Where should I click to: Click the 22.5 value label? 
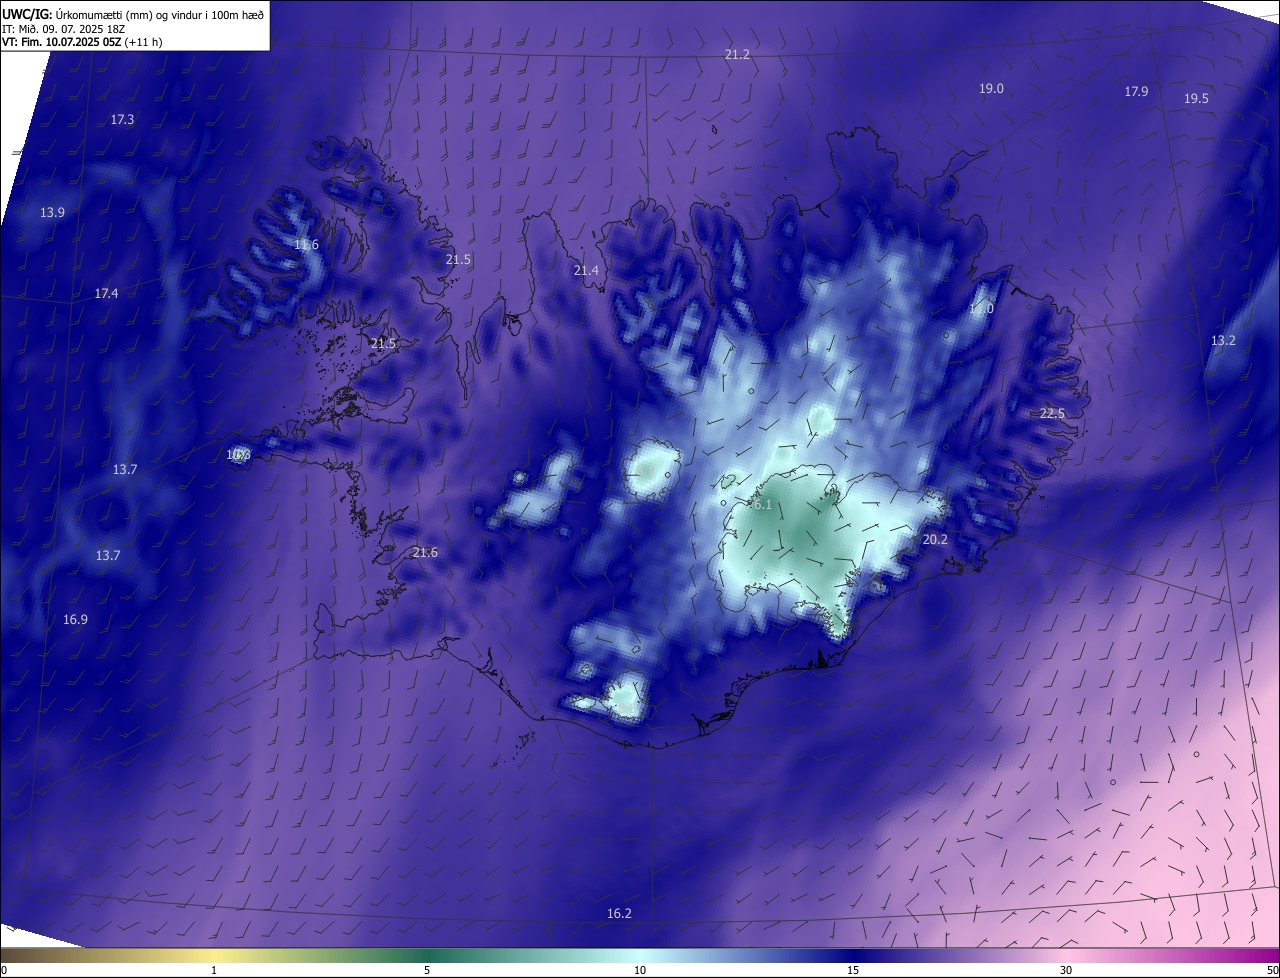pyautogui.click(x=1052, y=414)
